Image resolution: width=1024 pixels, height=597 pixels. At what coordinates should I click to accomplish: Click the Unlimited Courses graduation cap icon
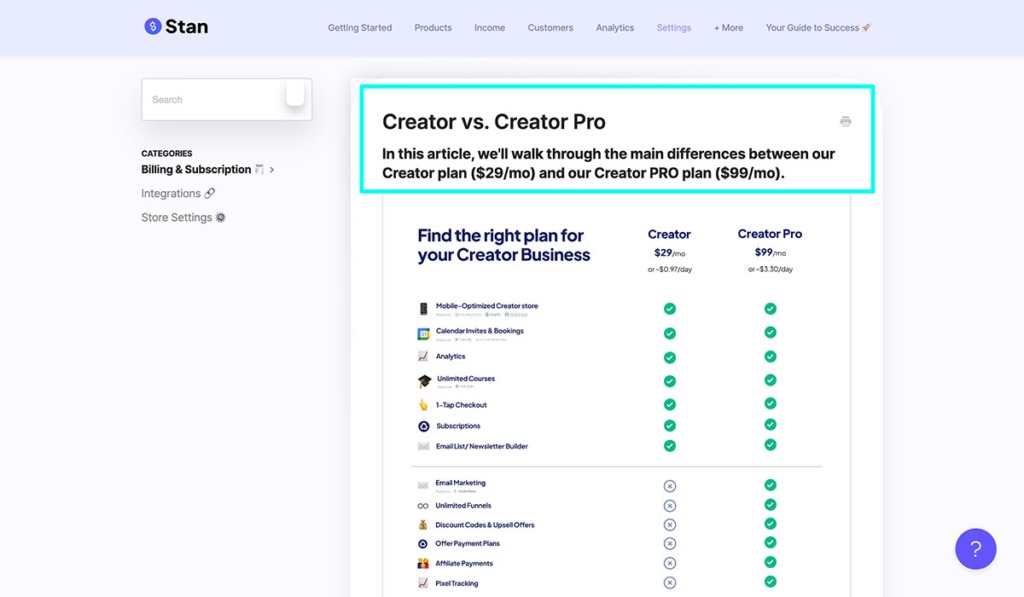[x=424, y=381]
